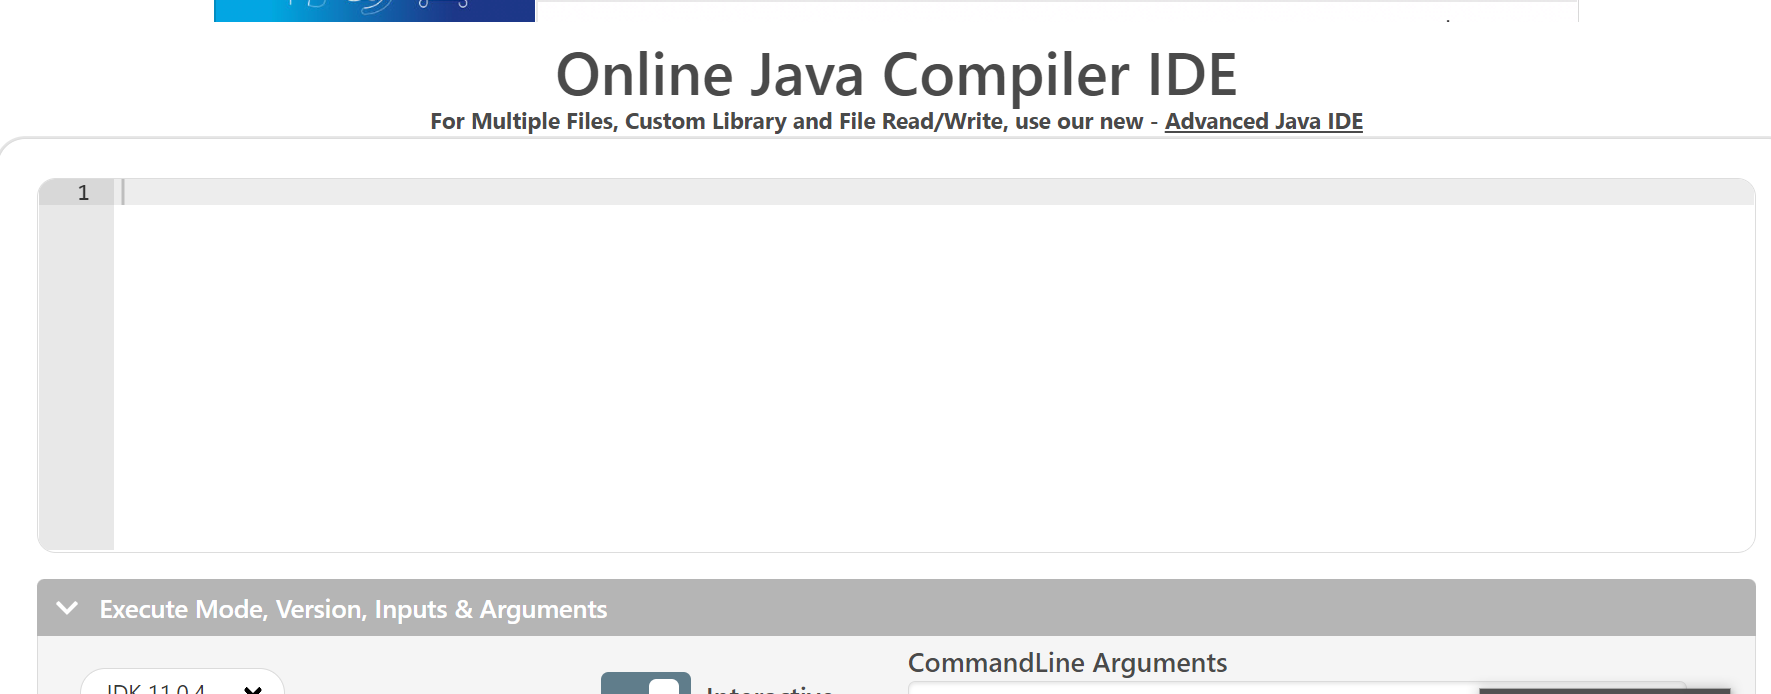Click the Online Java Compiler IDE heading
This screenshot has height=694, width=1771.
point(896,74)
